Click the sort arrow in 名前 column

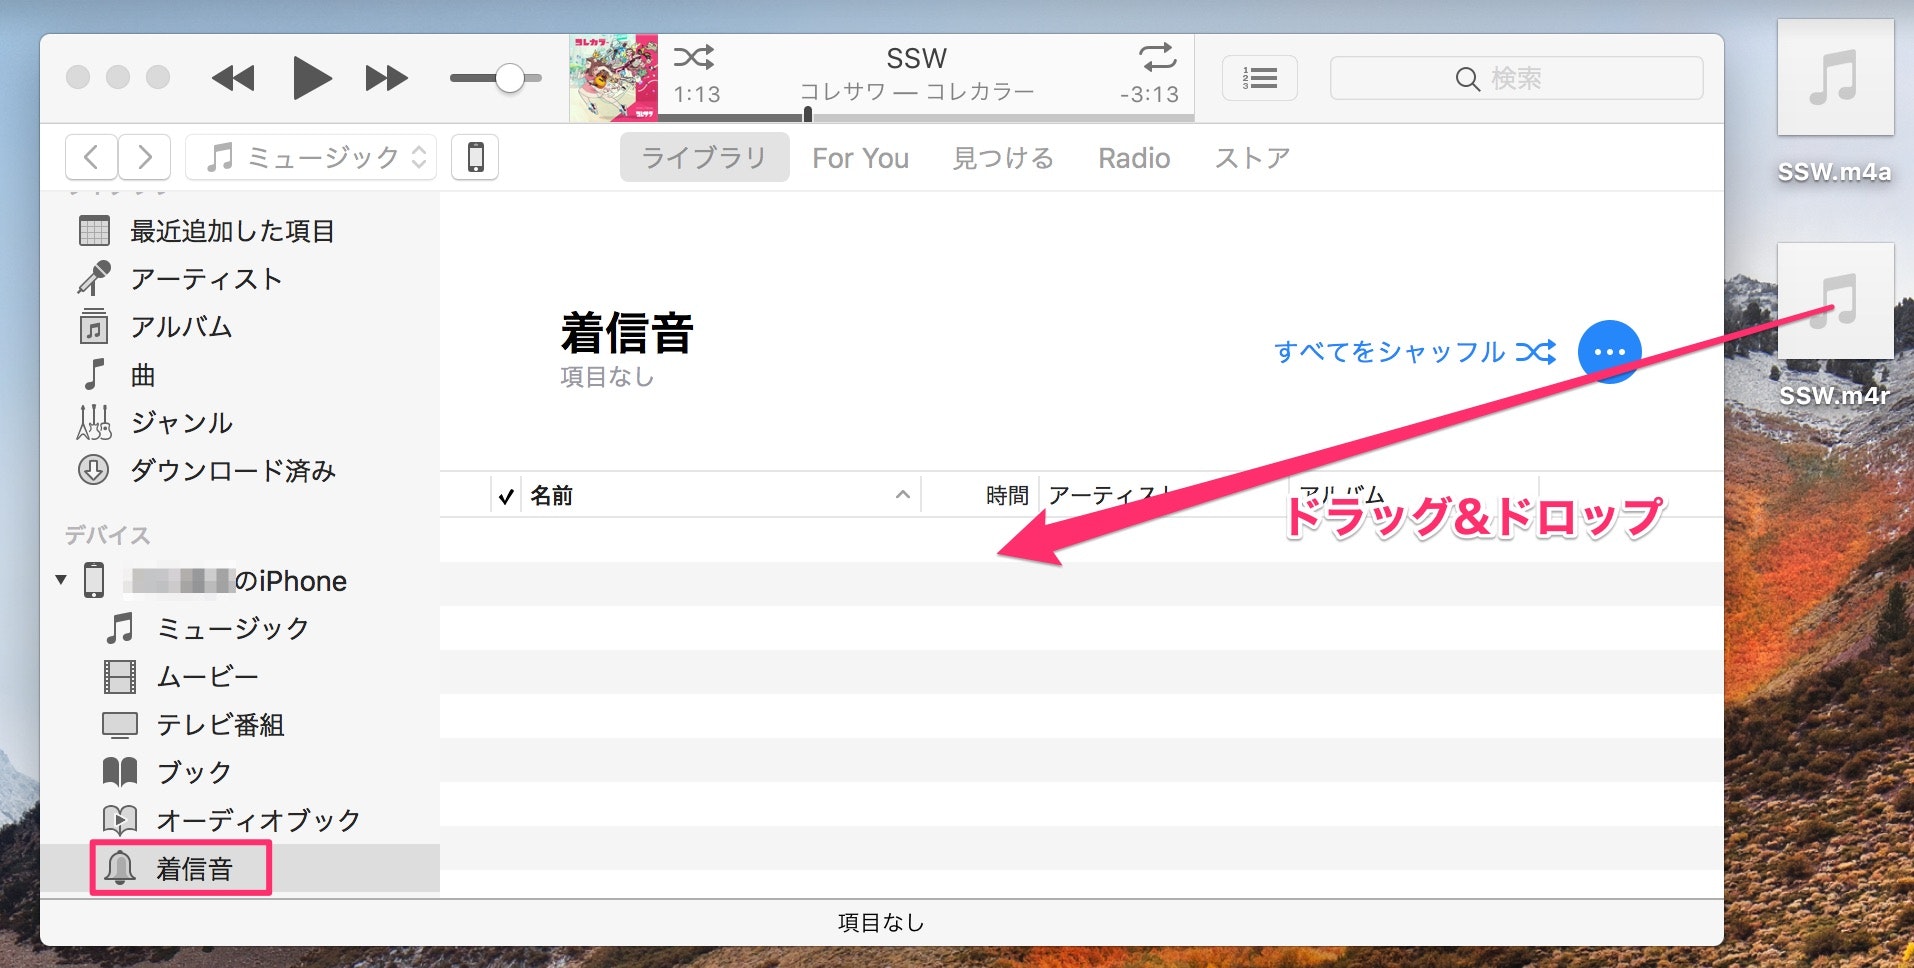(902, 495)
